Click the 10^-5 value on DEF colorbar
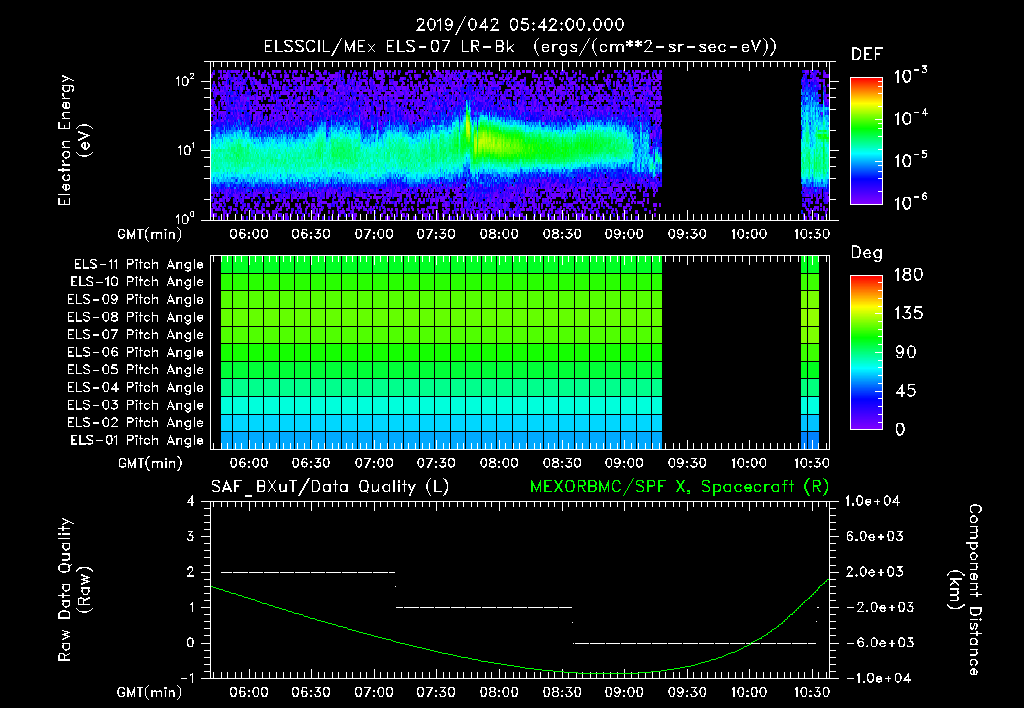 [910, 160]
